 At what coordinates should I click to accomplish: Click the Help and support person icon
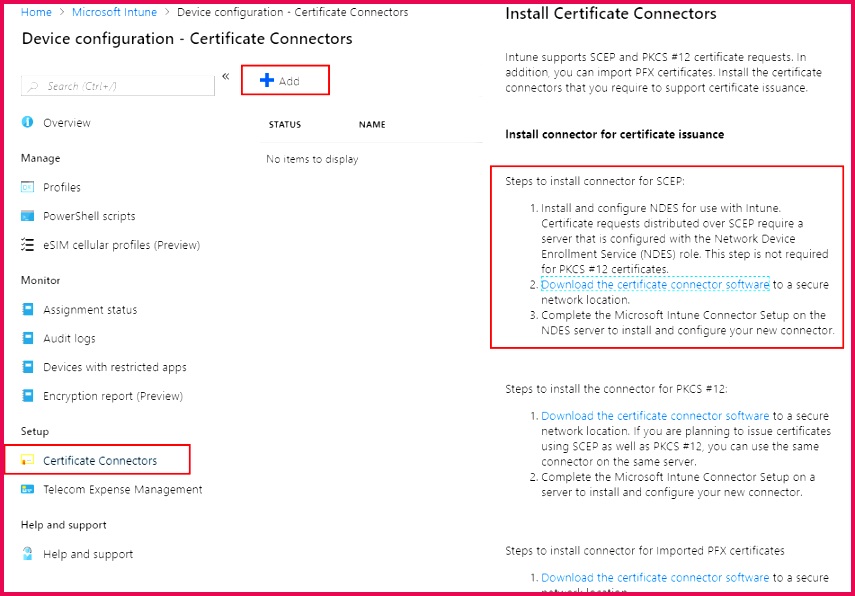(x=27, y=553)
